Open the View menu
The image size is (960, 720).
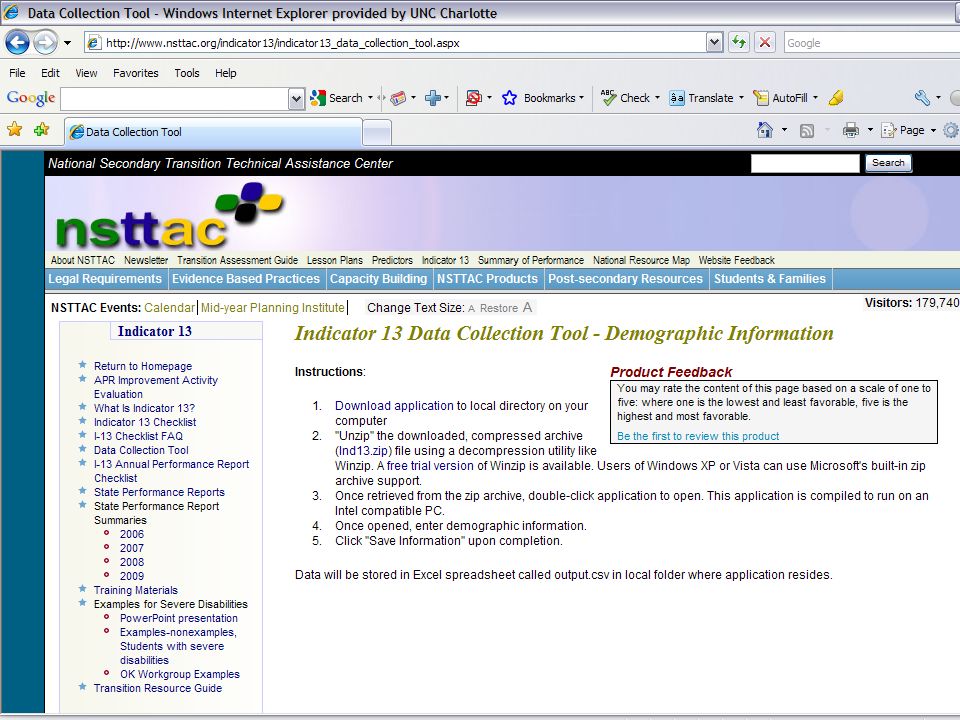point(86,73)
